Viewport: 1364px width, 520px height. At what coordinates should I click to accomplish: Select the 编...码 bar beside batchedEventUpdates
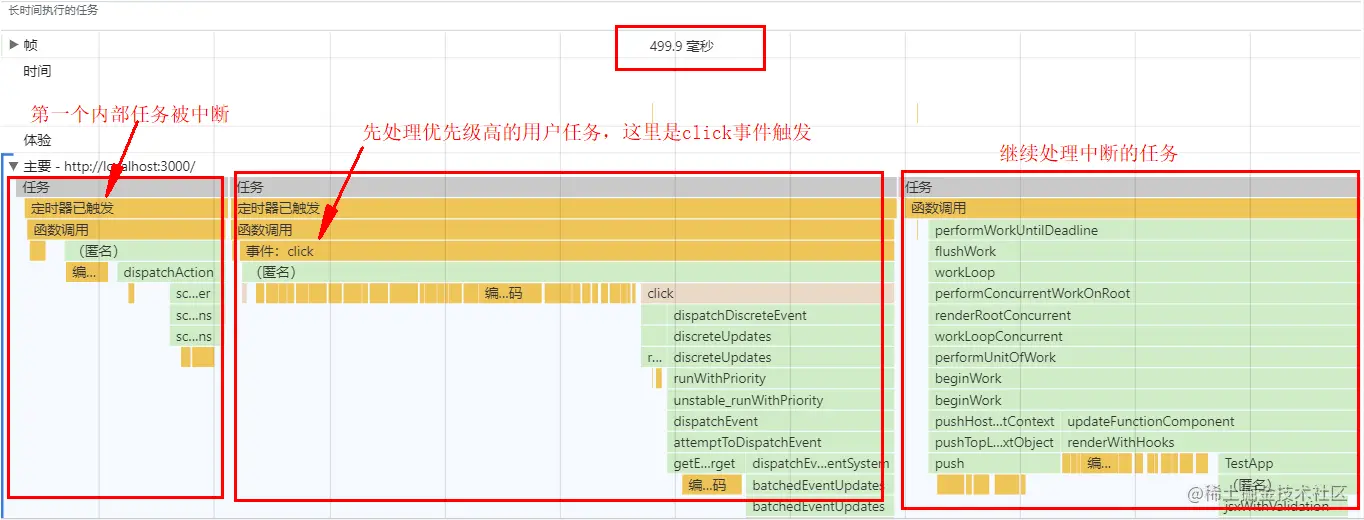point(712,485)
